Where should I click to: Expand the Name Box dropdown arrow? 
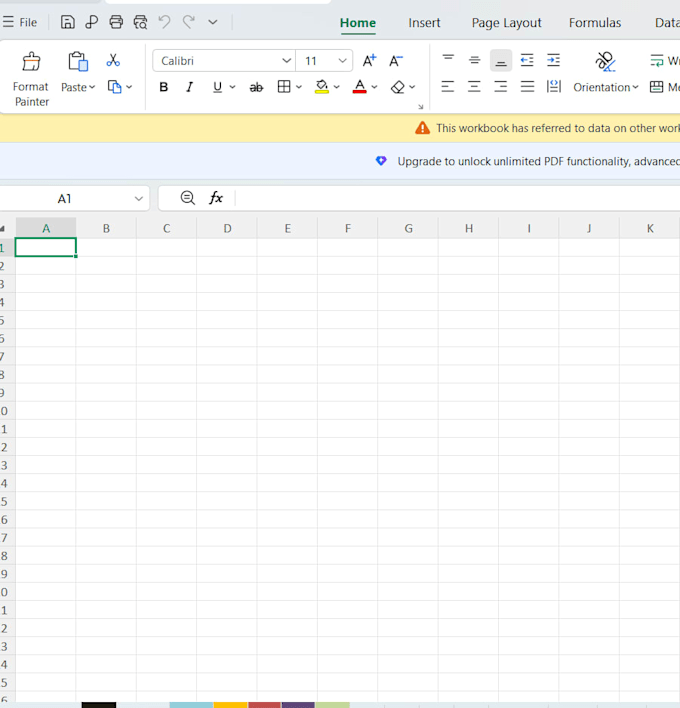pyautogui.click(x=139, y=199)
